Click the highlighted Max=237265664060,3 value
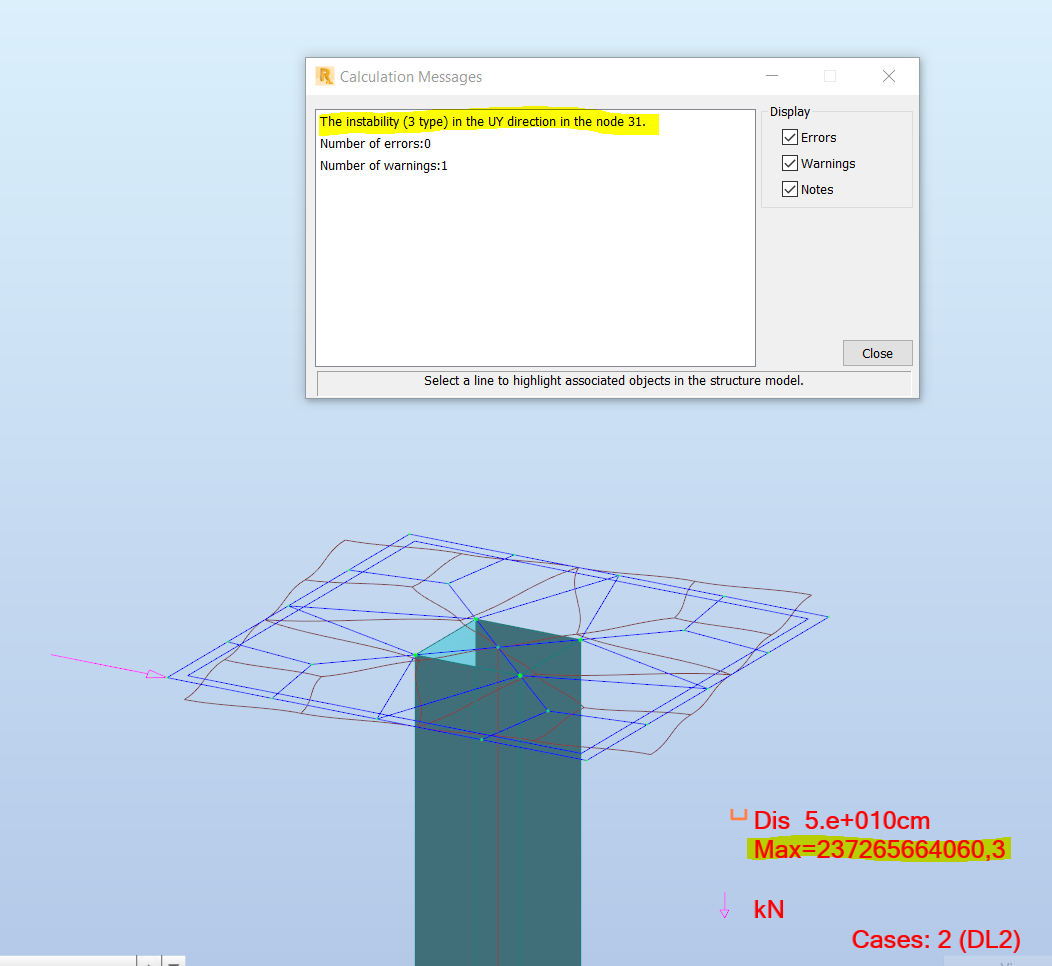This screenshot has width=1052, height=966. coord(879,849)
